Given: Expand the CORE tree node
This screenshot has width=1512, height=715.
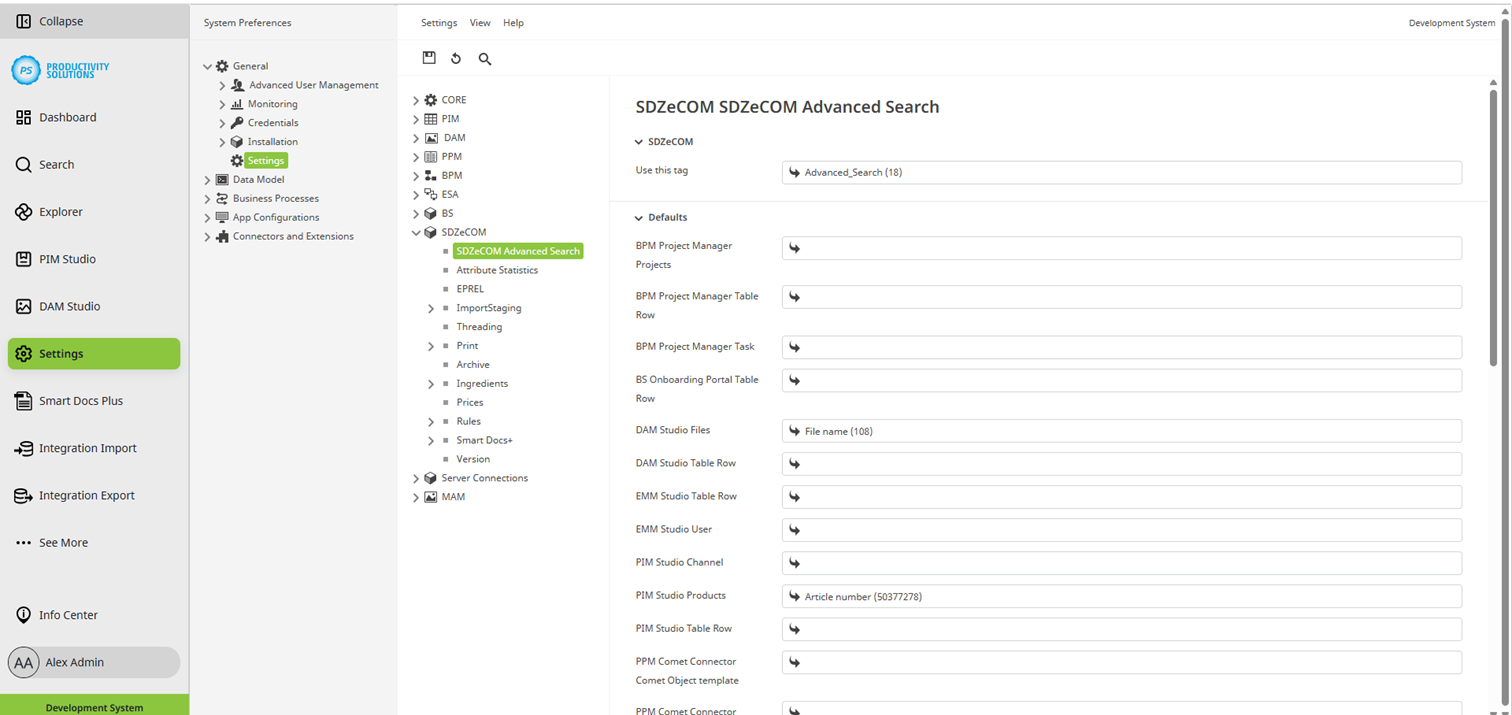Looking at the screenshot, I should tap(416, 99).
